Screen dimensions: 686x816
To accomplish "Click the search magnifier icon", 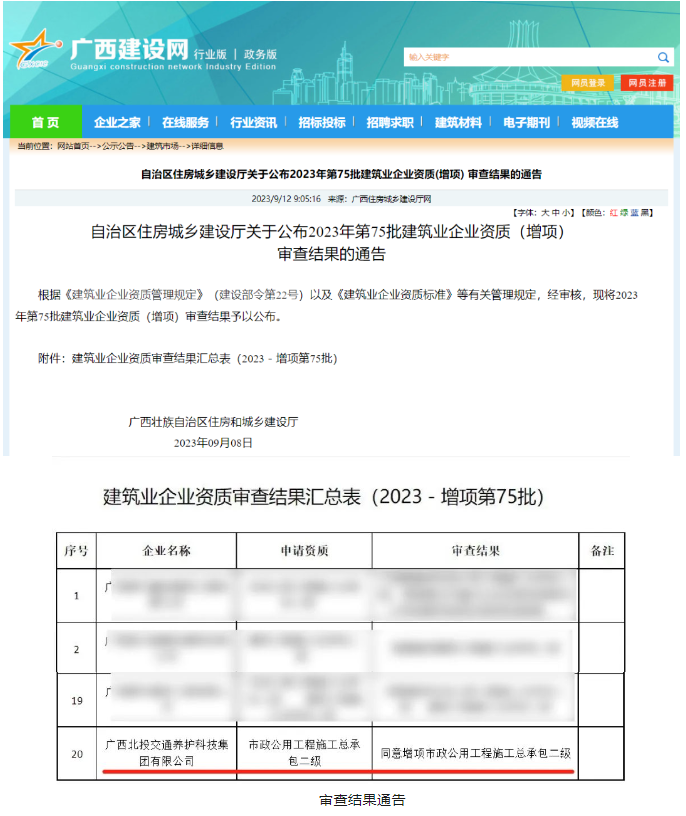I will 663,57.
